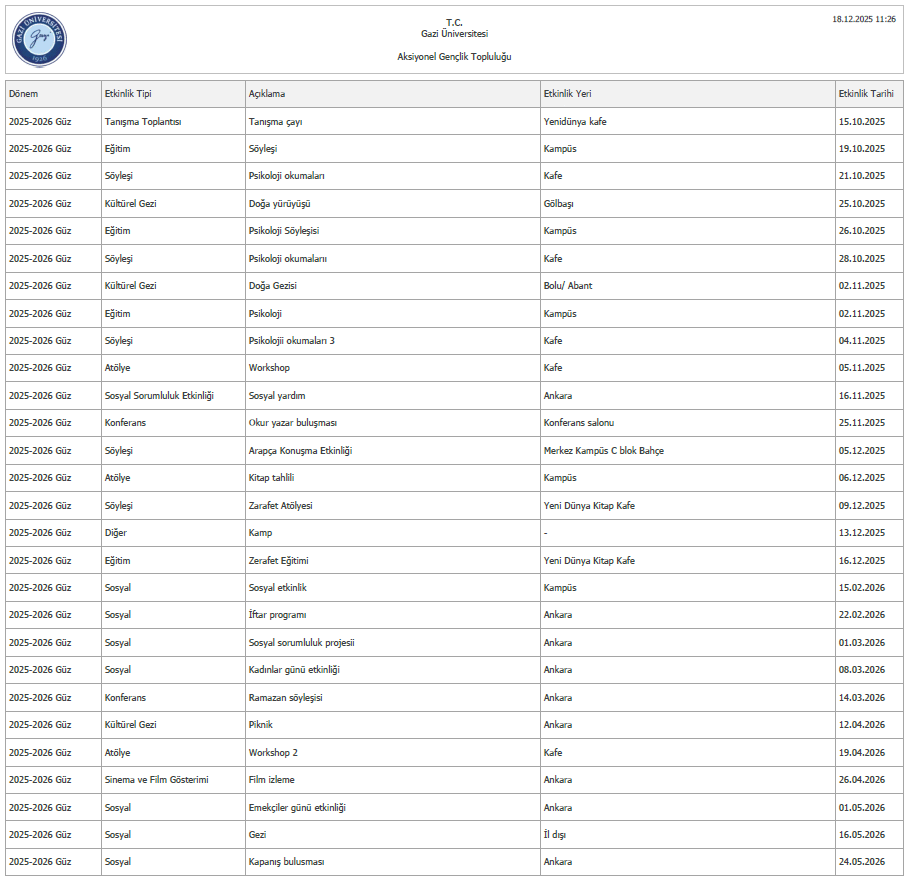This screenshot has height=878, width=908.
Task: Select the Aksiyonel Gençlik Topluluğu title text
Action: pyautogui.click(x=454, y=57)
